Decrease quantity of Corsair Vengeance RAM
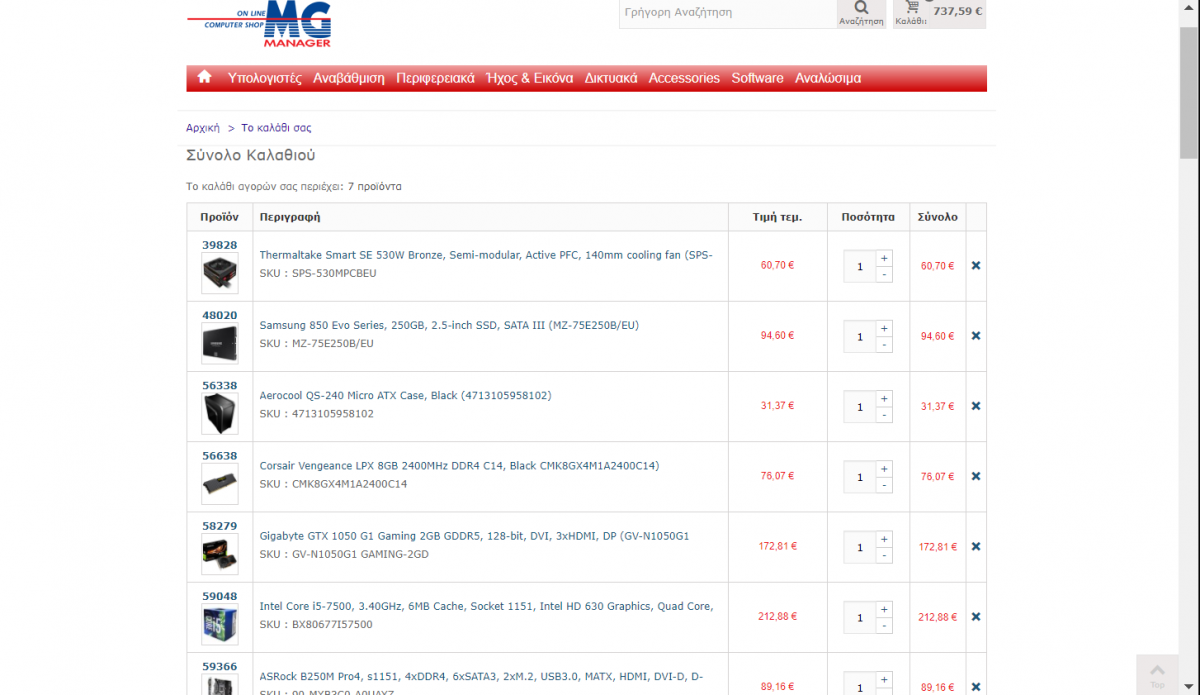The height and width of the screenshot is (695, 1200). click(884, 484)
